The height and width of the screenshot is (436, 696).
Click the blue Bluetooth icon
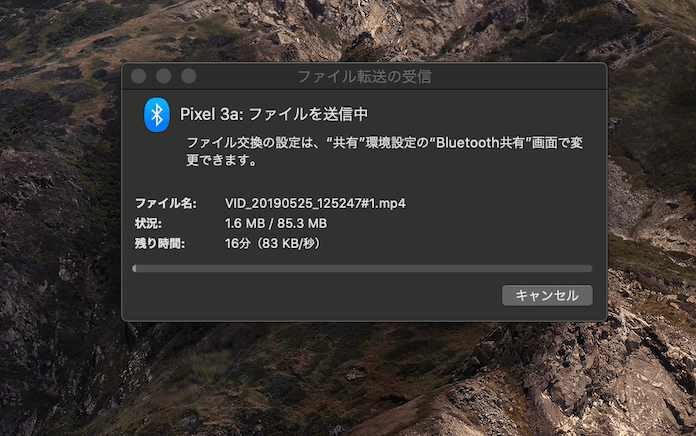tap(157, 115)
